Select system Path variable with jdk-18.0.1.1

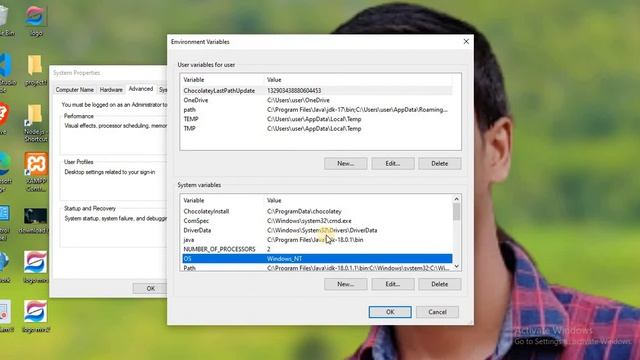317,268
